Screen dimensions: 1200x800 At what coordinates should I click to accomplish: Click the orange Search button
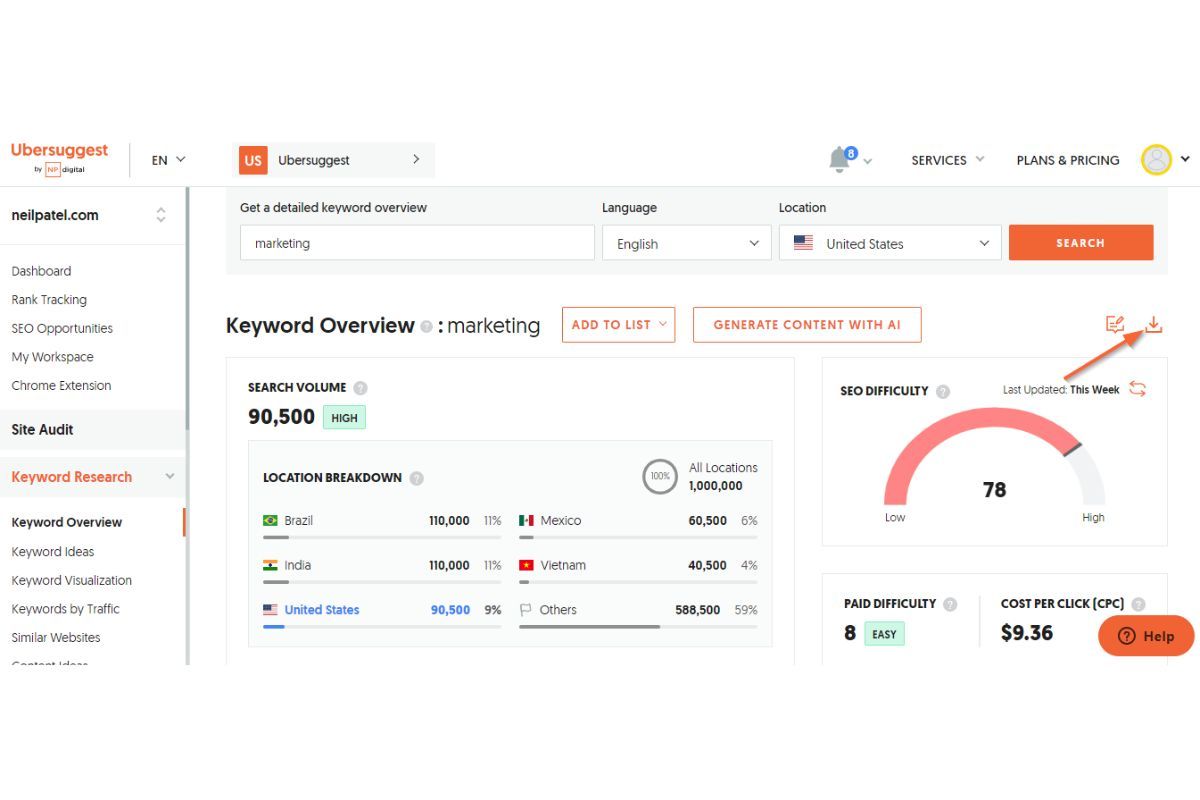[1081, 243]
